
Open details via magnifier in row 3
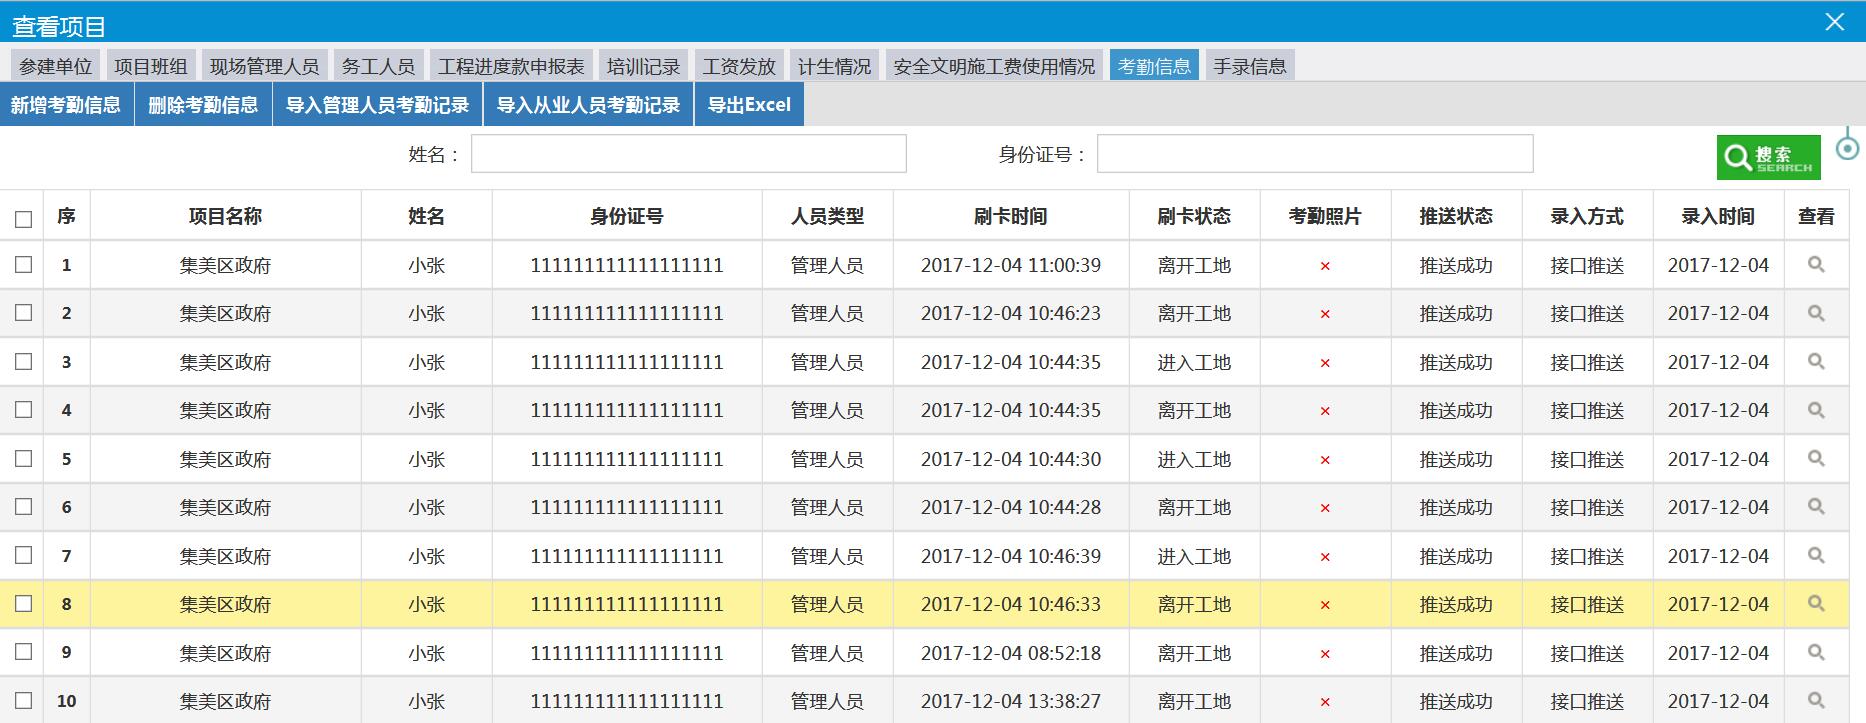1816,362
